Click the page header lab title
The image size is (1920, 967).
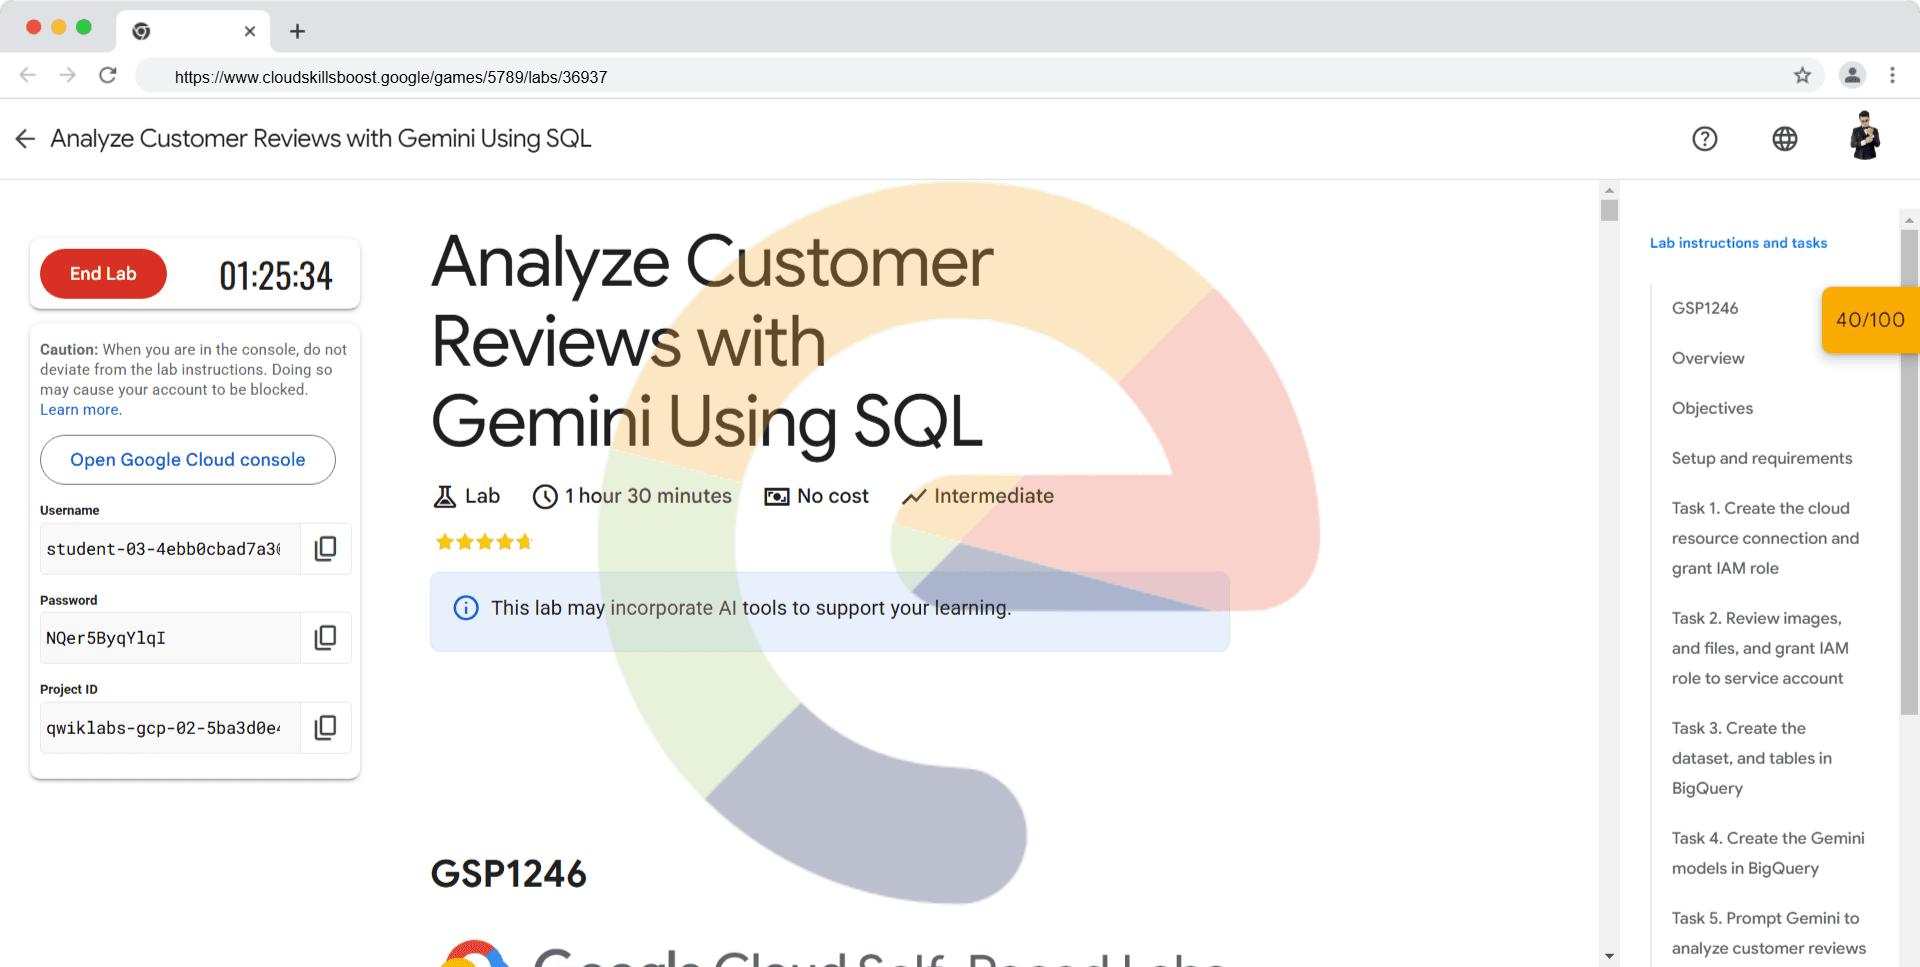pyautogui.click(x=321, y=139)
